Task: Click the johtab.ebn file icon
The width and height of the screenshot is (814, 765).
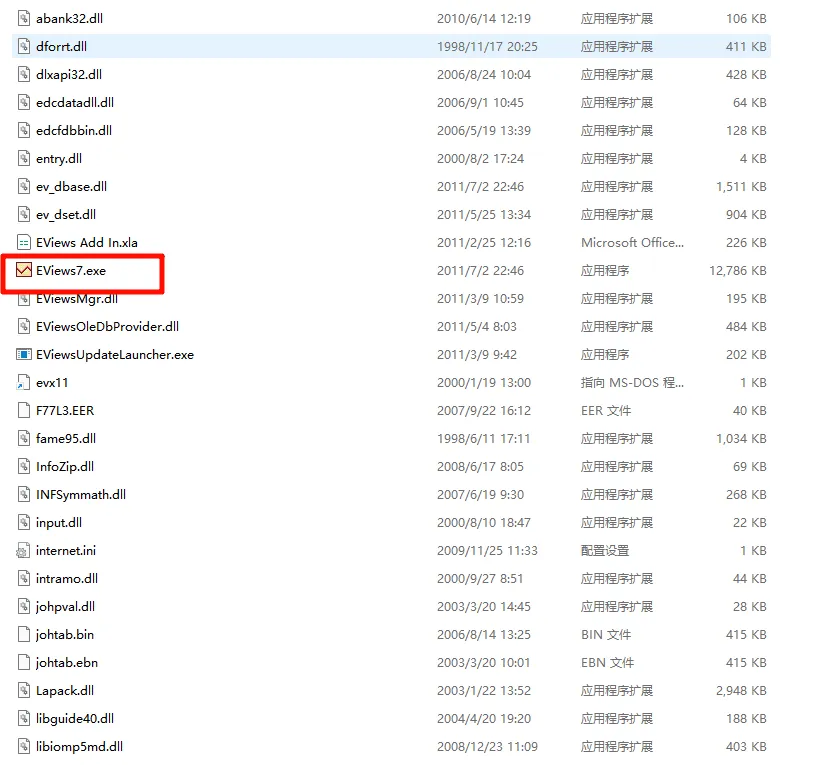Action: [x=24, y=663]
